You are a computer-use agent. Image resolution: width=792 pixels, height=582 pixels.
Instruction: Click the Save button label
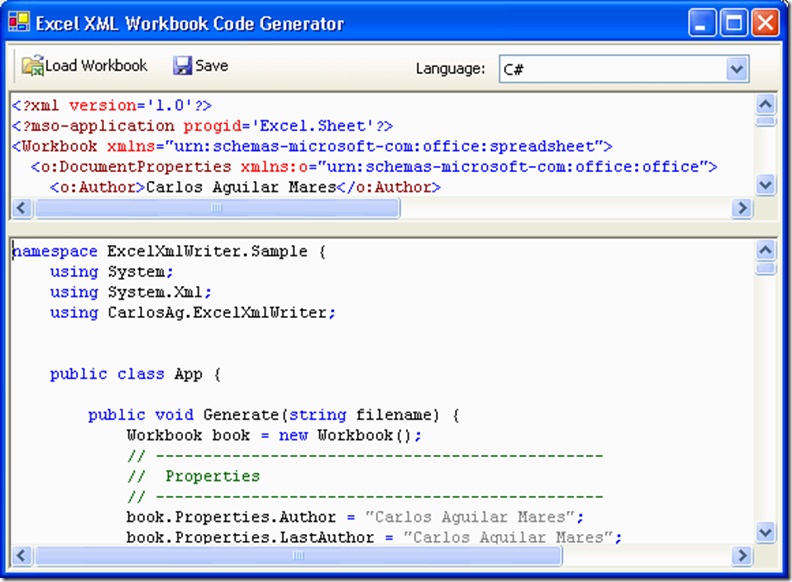212,66
